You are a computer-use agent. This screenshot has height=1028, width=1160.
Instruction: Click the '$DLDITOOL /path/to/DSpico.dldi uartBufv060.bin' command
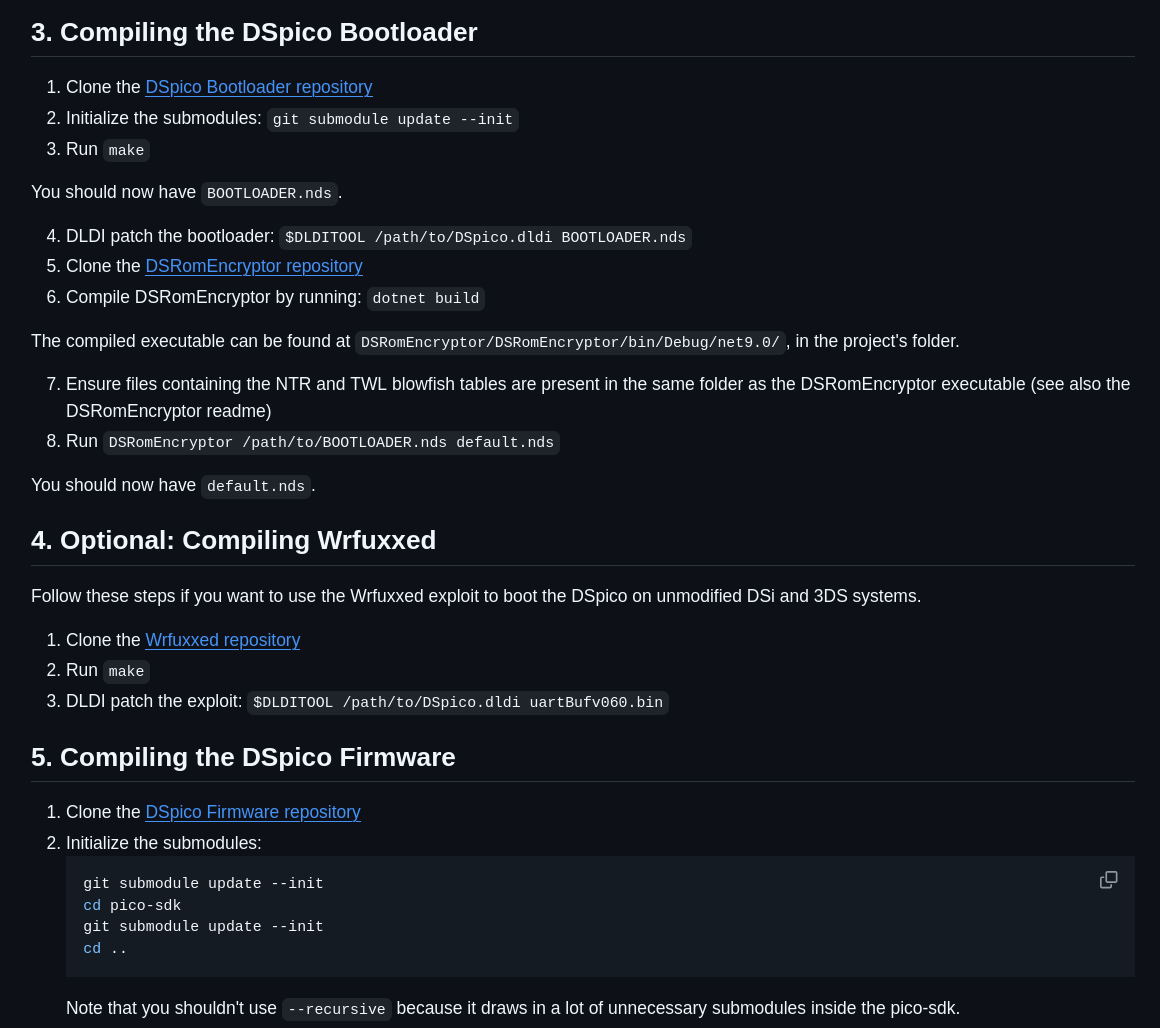click(458, 703)
